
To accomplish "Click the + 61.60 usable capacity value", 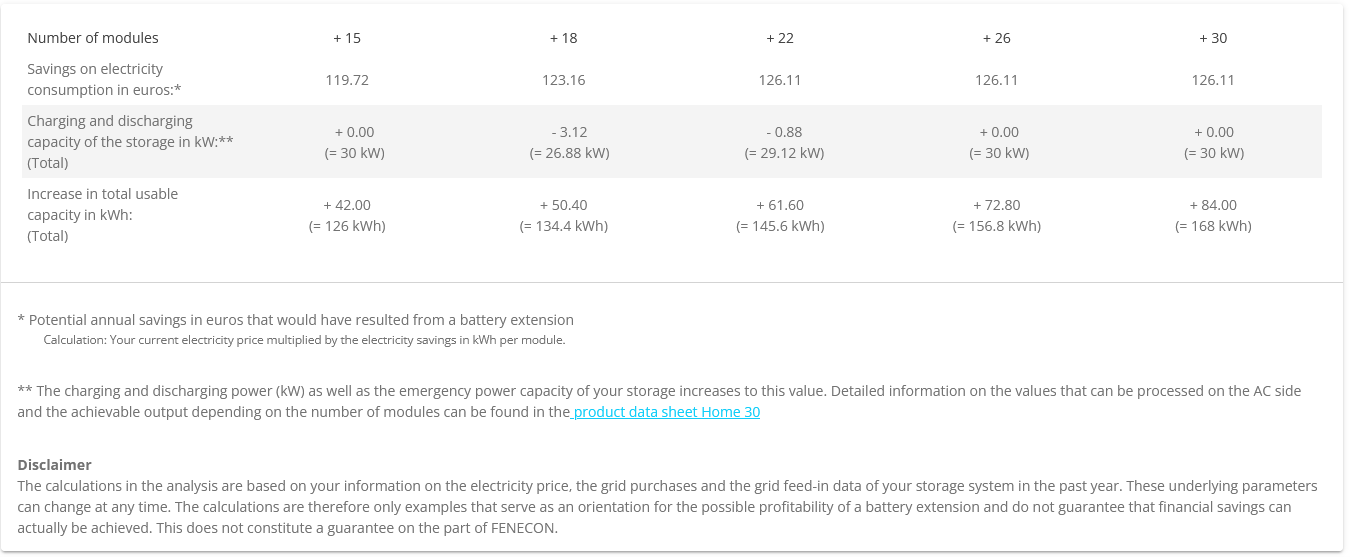I will pos(780,205).
